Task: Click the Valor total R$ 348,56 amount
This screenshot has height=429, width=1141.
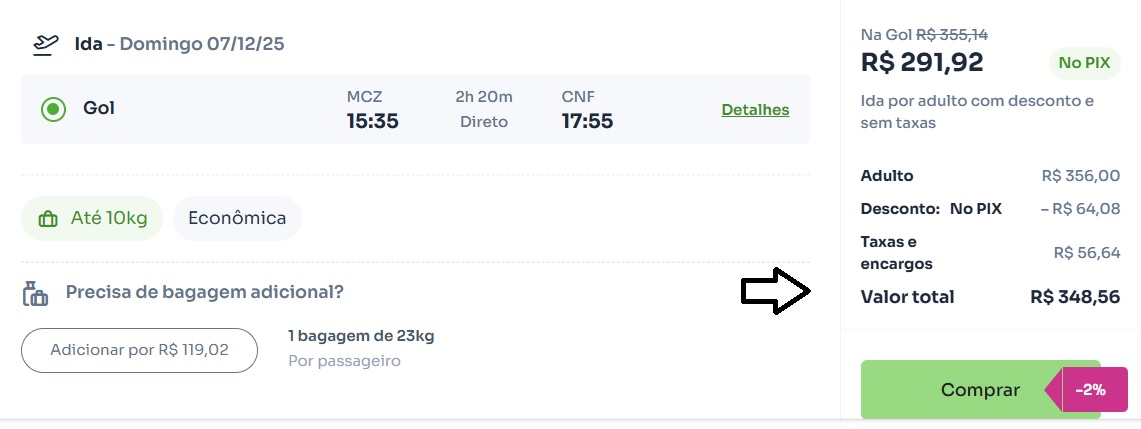Action: pyautogui.click(x=1074, y=297)
